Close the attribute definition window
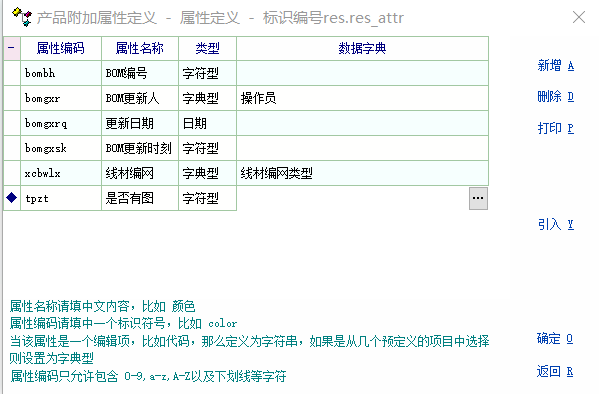 pyautogui.click(x=579, y=17)
